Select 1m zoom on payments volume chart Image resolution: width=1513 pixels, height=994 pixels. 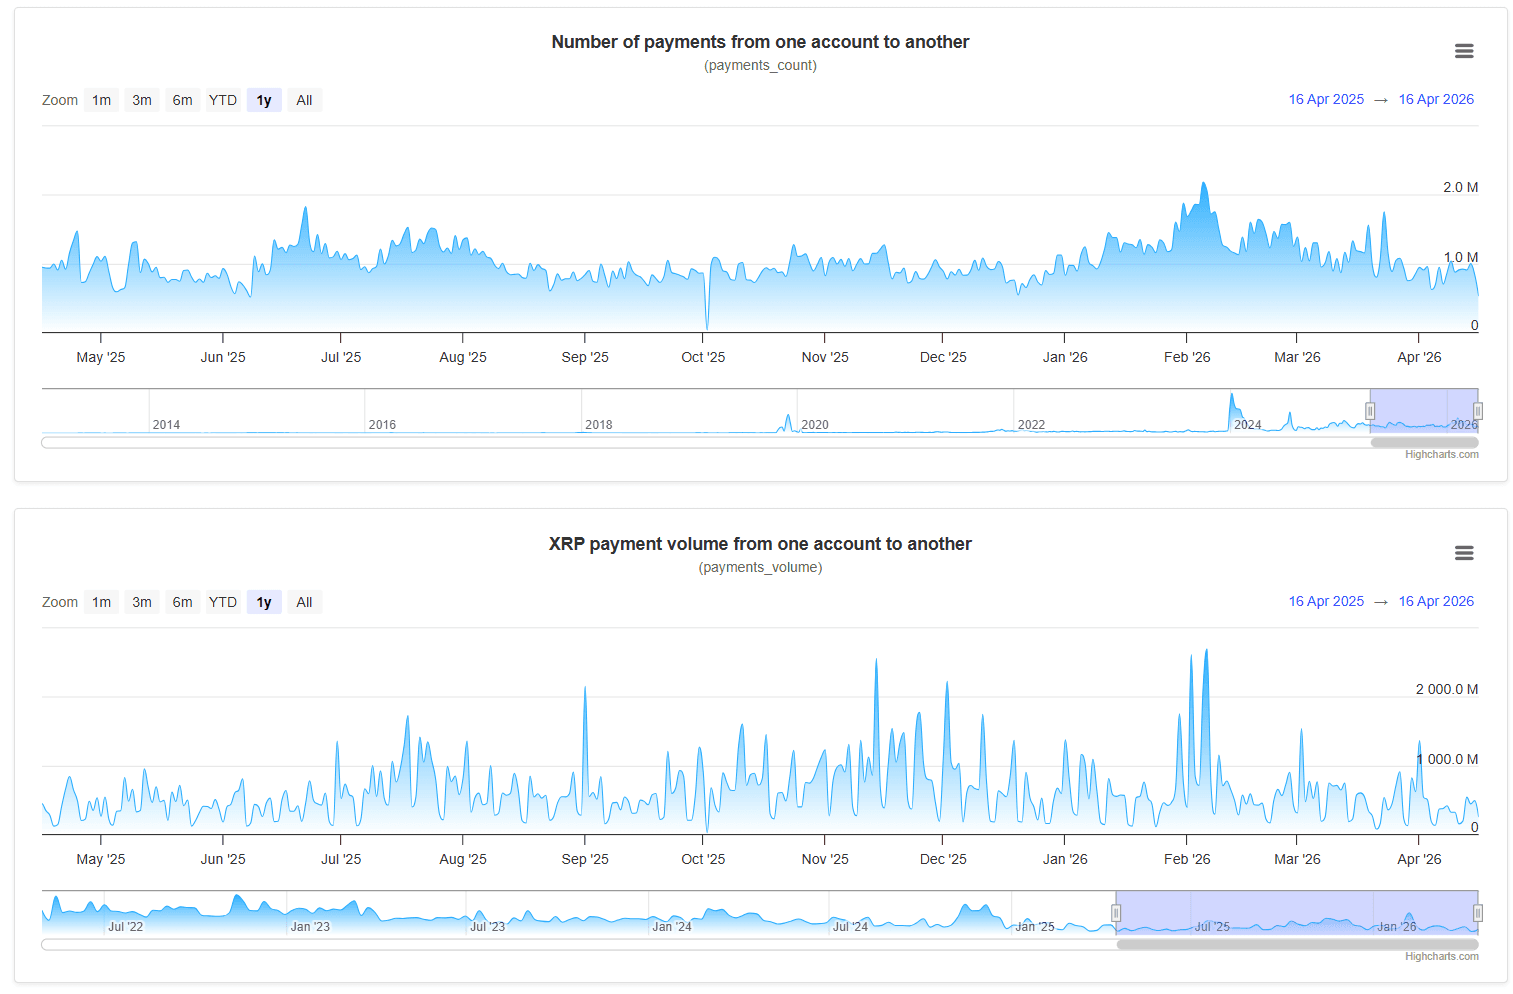(102, 602)
